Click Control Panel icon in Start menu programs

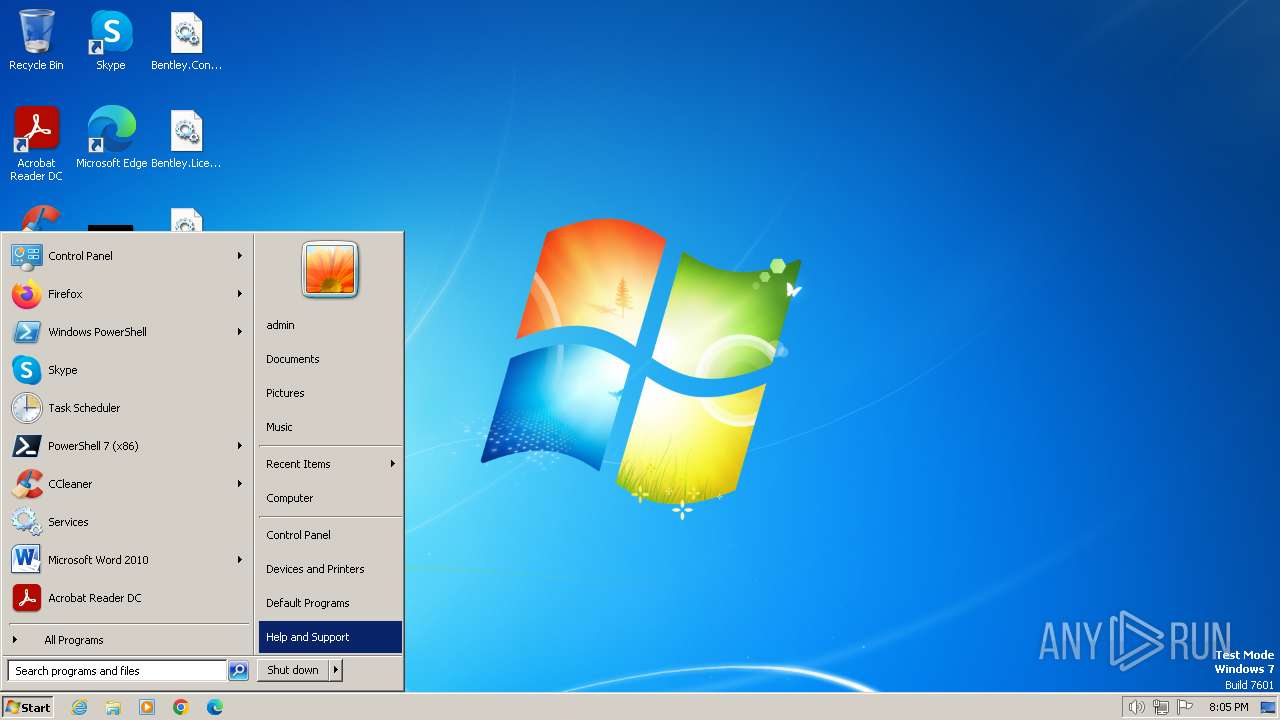(27, 256)
